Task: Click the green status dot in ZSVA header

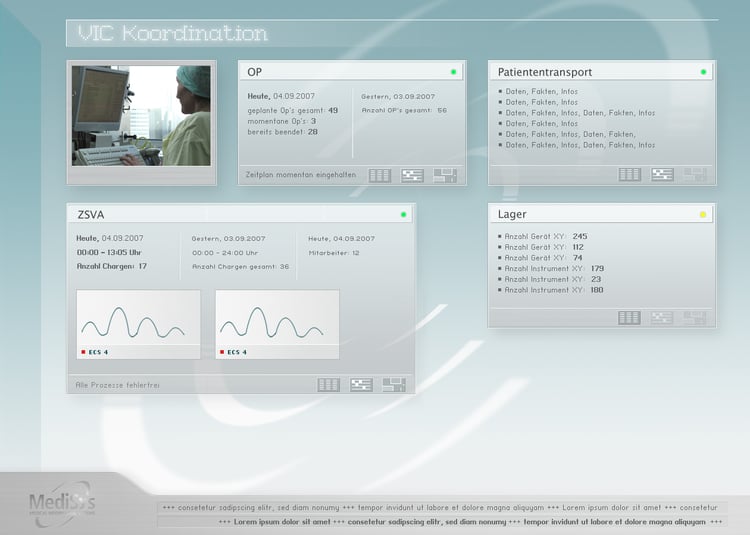Action: coord(403,215)
